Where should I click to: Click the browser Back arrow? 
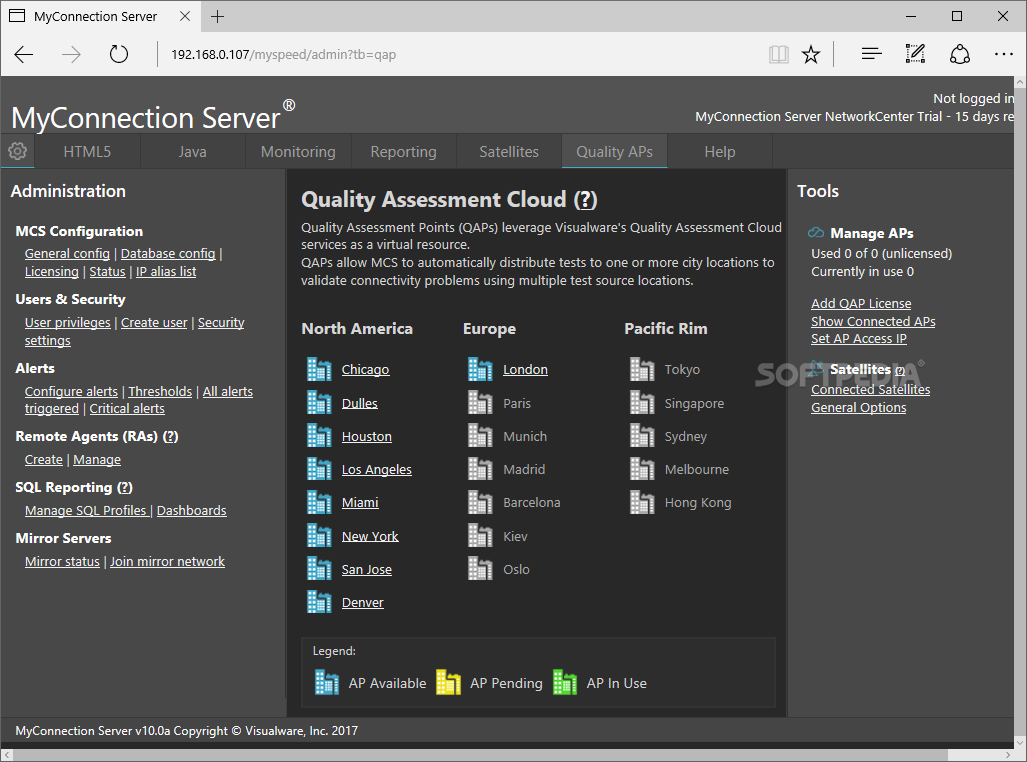[24, 54]
